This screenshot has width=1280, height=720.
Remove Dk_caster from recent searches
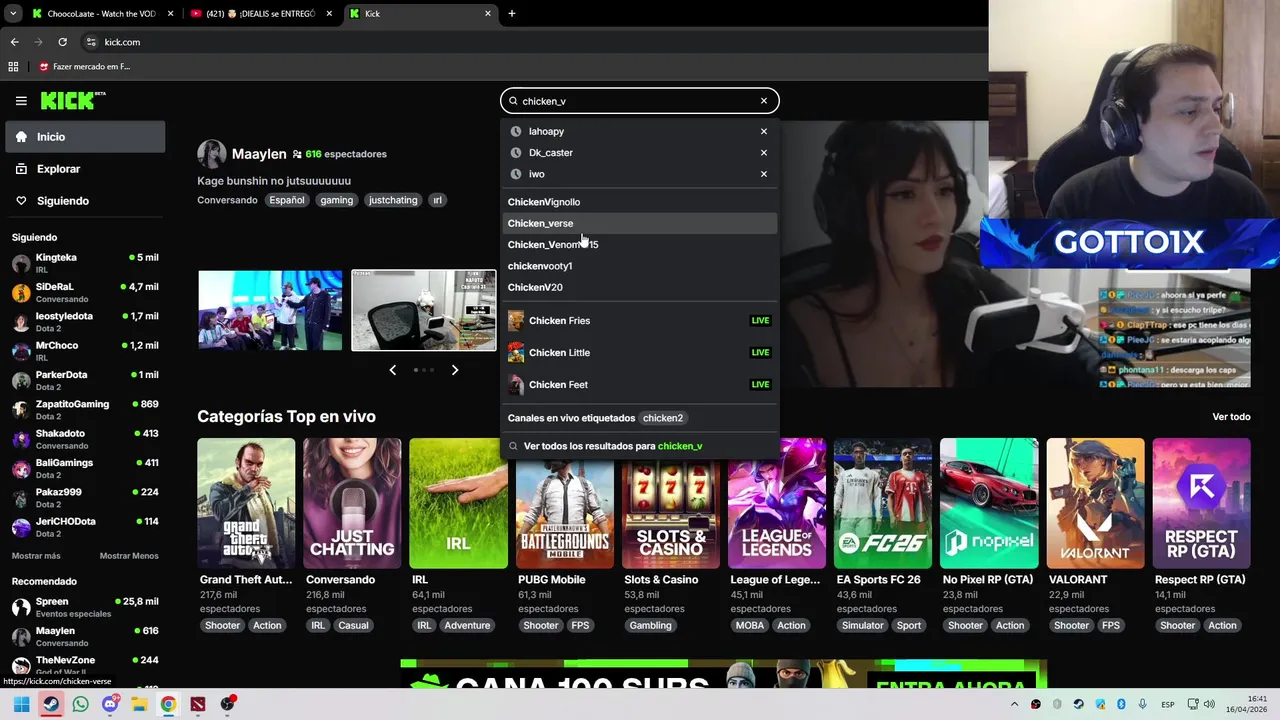click(x=764, y=153)
